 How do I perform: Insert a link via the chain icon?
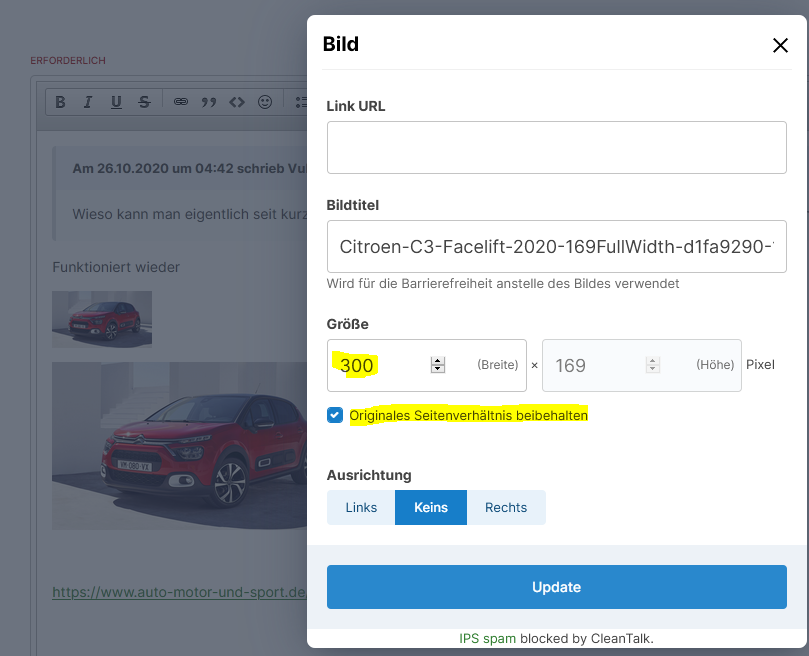tap(181, 102)
